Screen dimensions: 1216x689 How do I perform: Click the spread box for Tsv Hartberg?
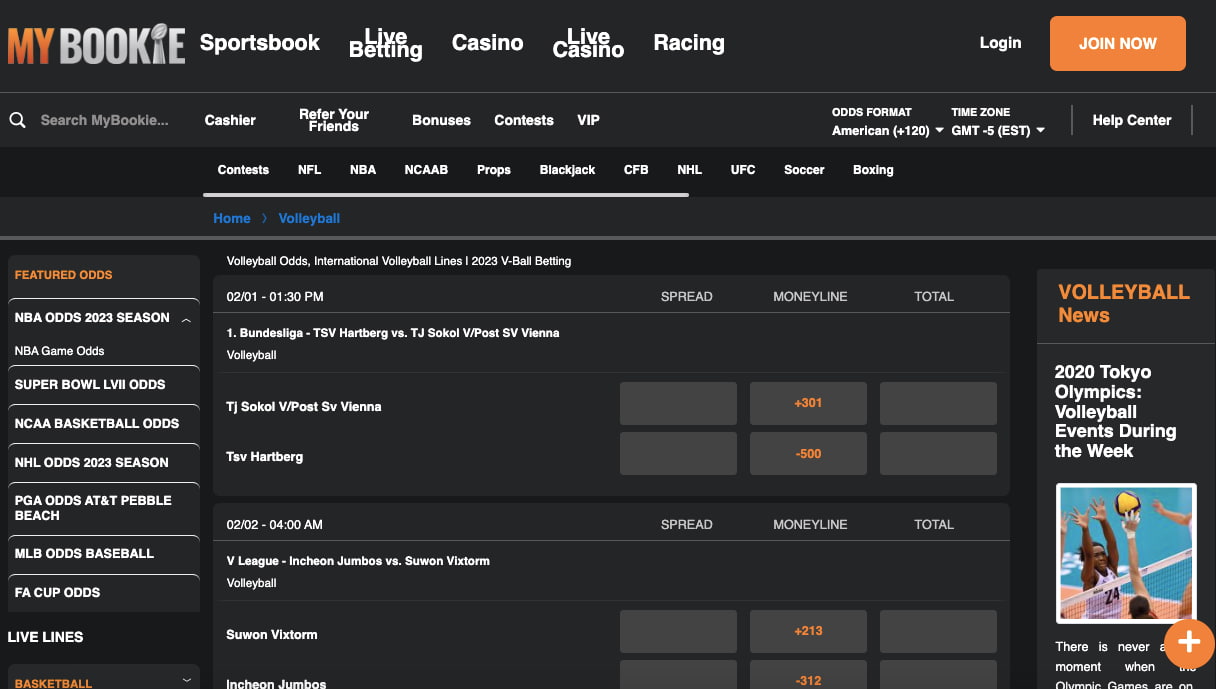coord(678,453)
